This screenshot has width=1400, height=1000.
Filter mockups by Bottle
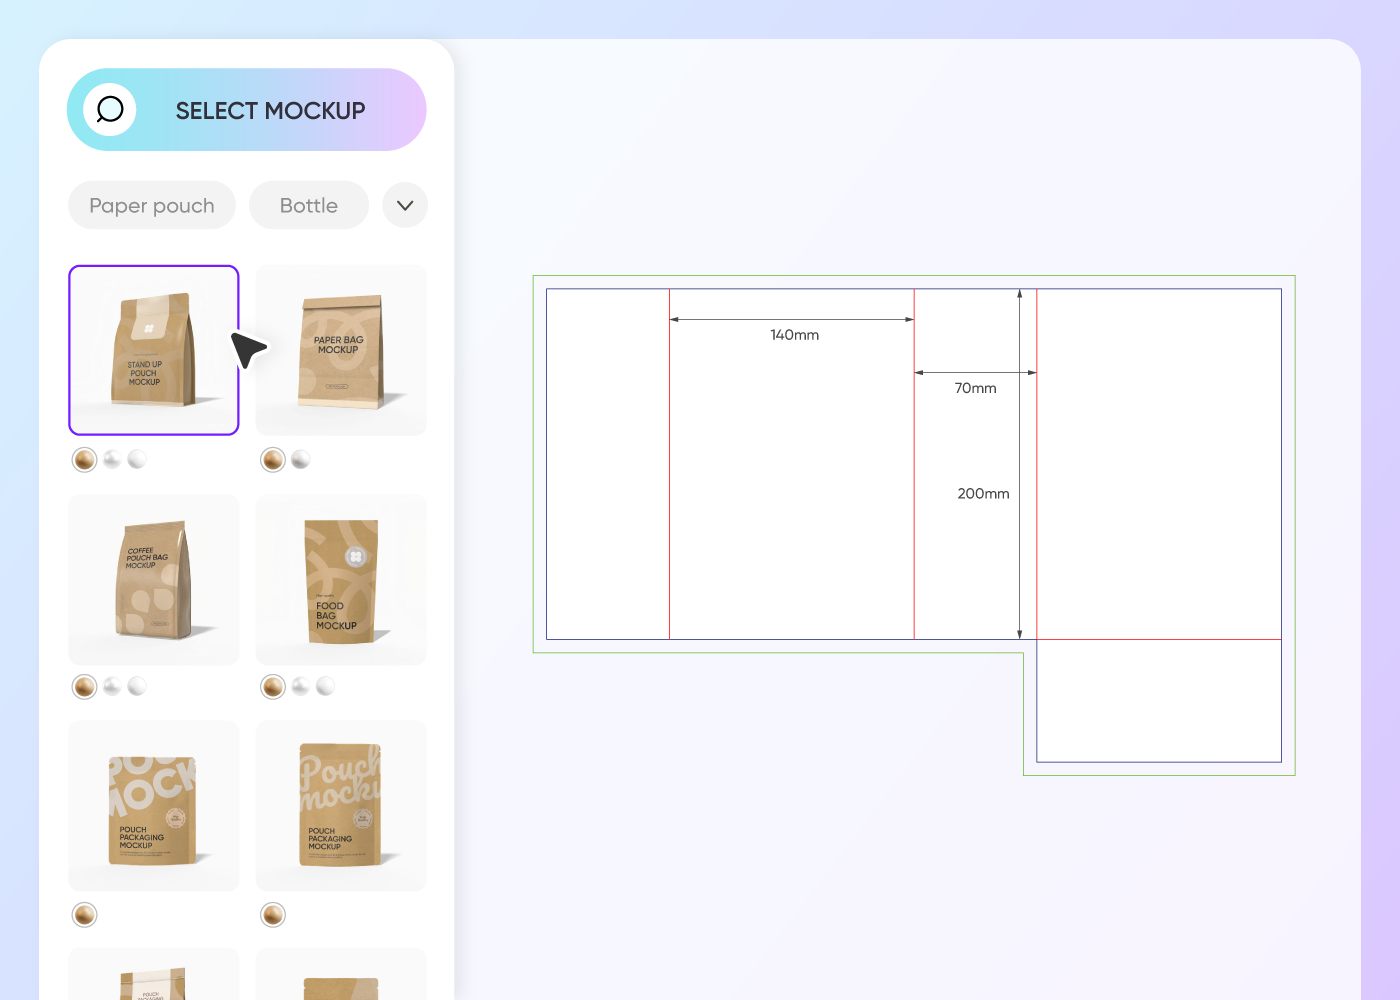point(308,205)
